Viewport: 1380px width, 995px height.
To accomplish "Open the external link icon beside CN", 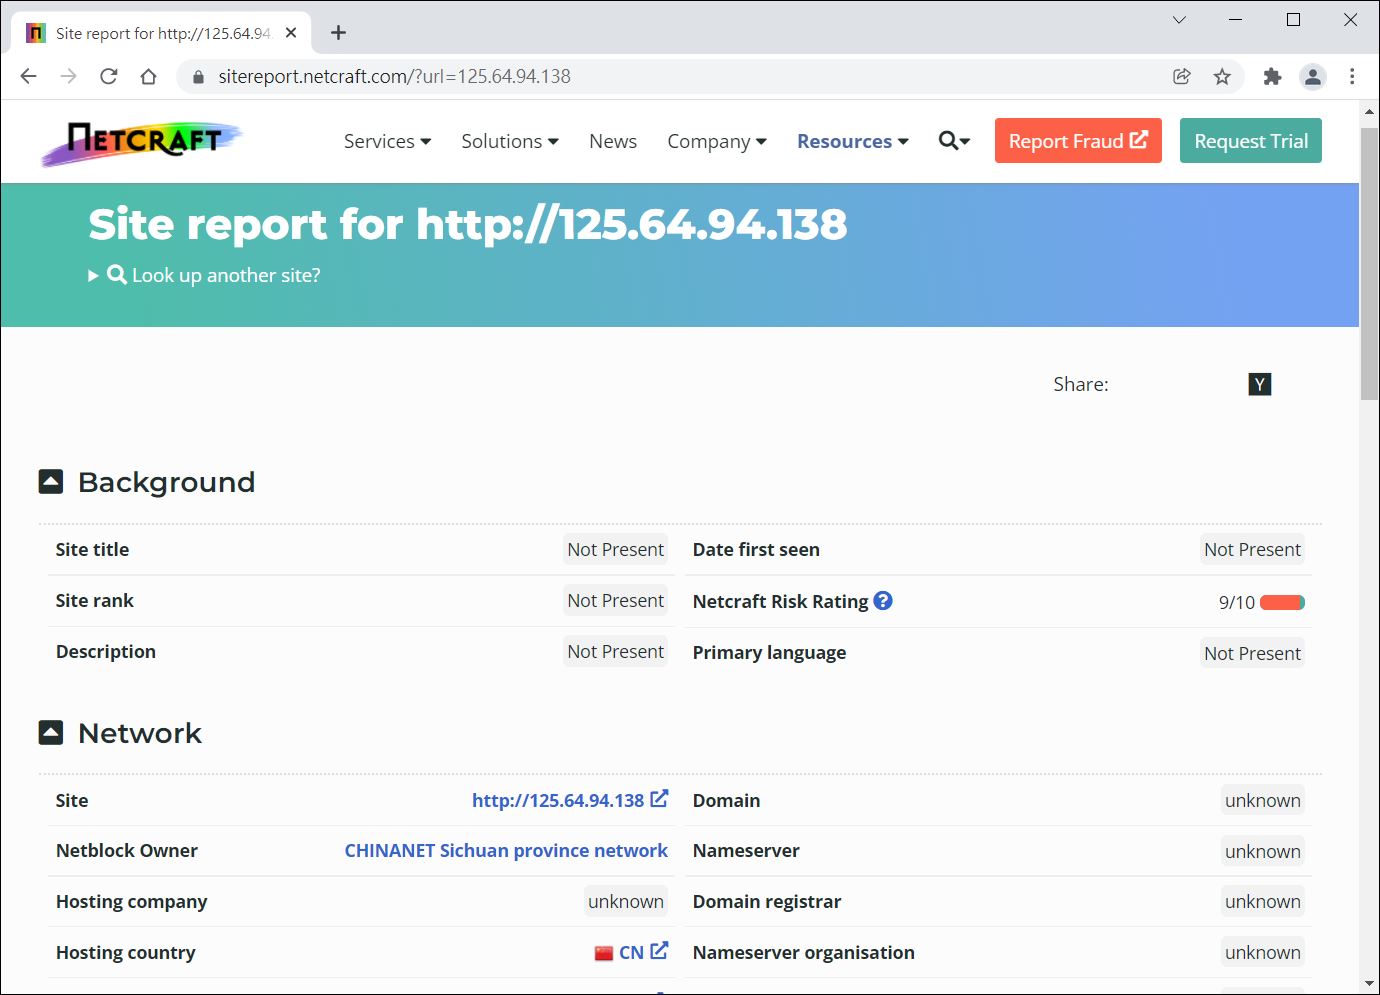I will tap(659, 951).
